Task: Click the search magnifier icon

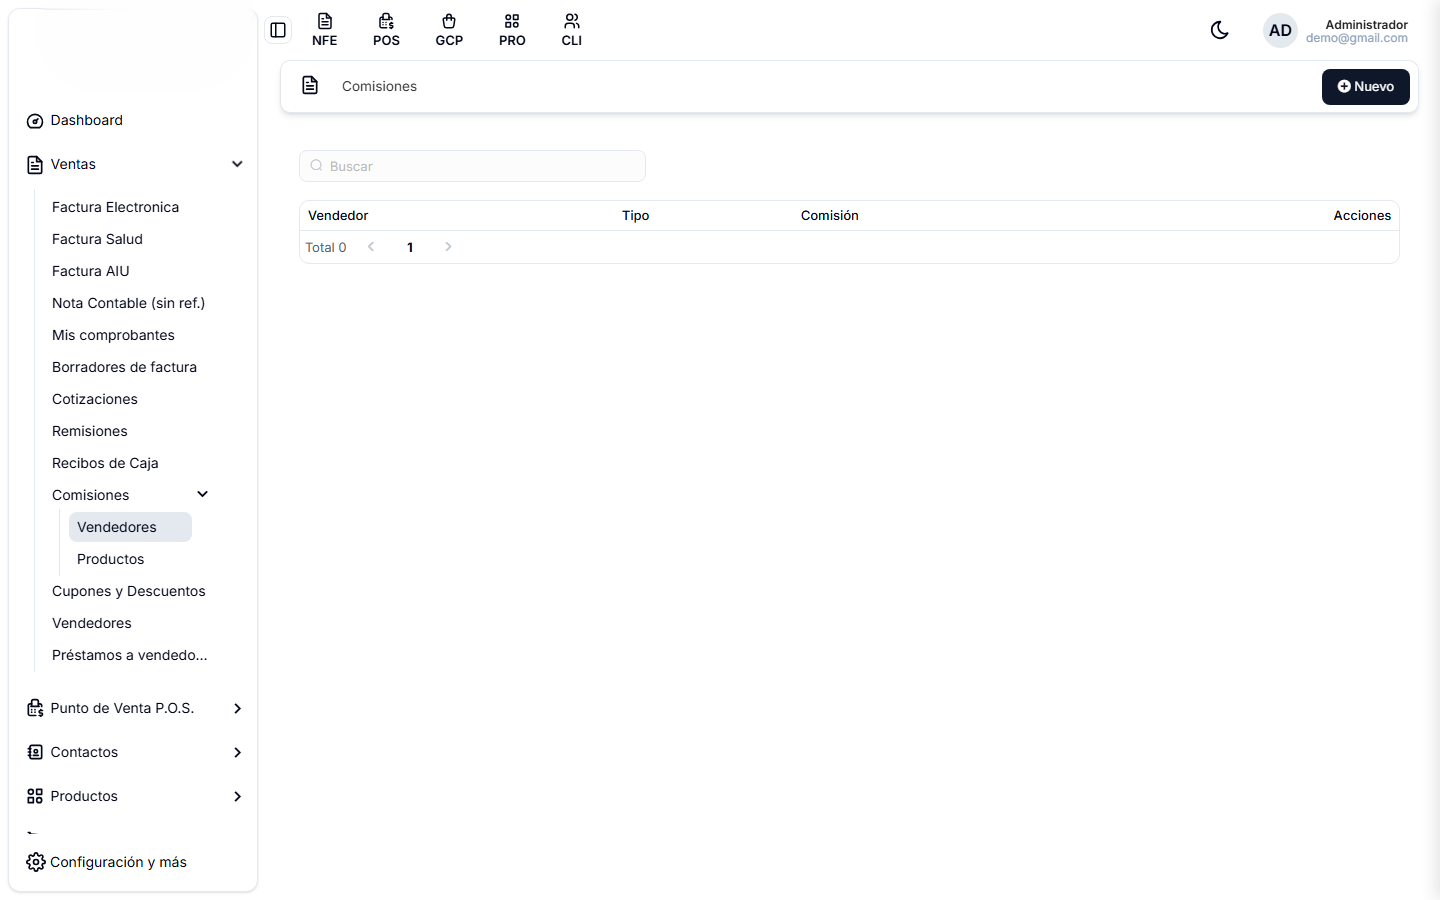Action: [x=316, y=166]
